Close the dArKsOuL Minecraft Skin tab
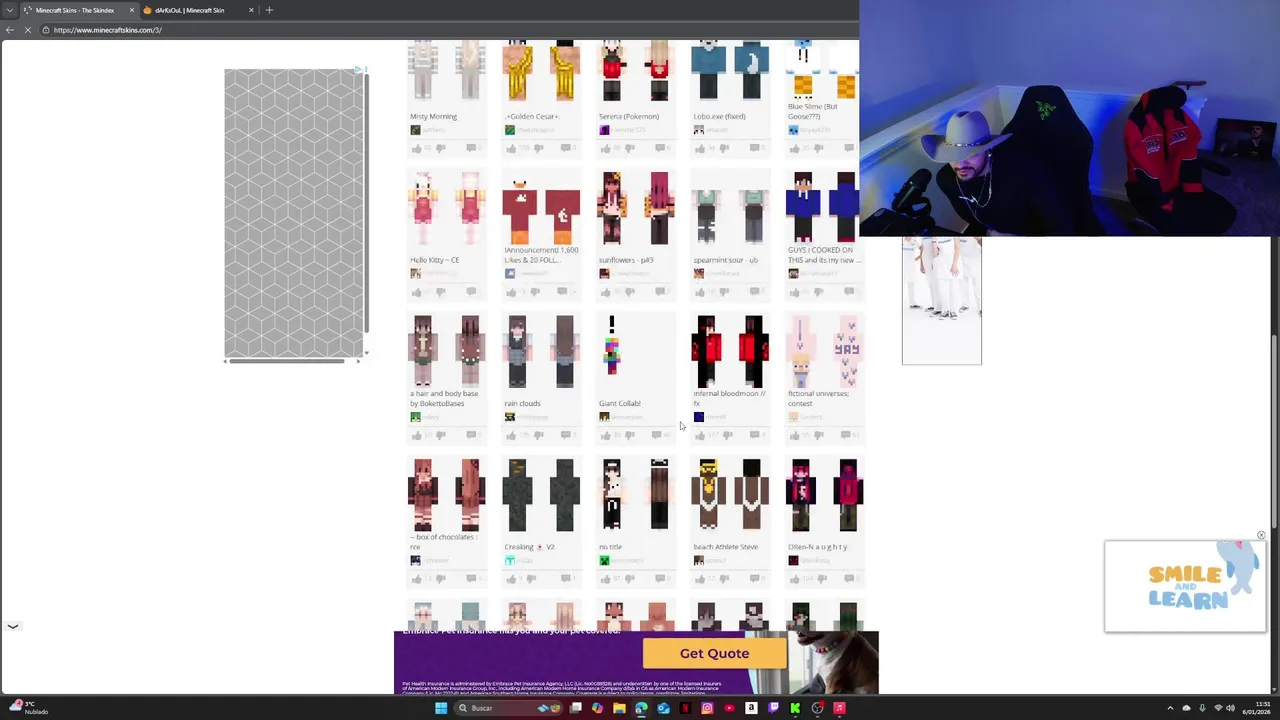 pos(250,10)
